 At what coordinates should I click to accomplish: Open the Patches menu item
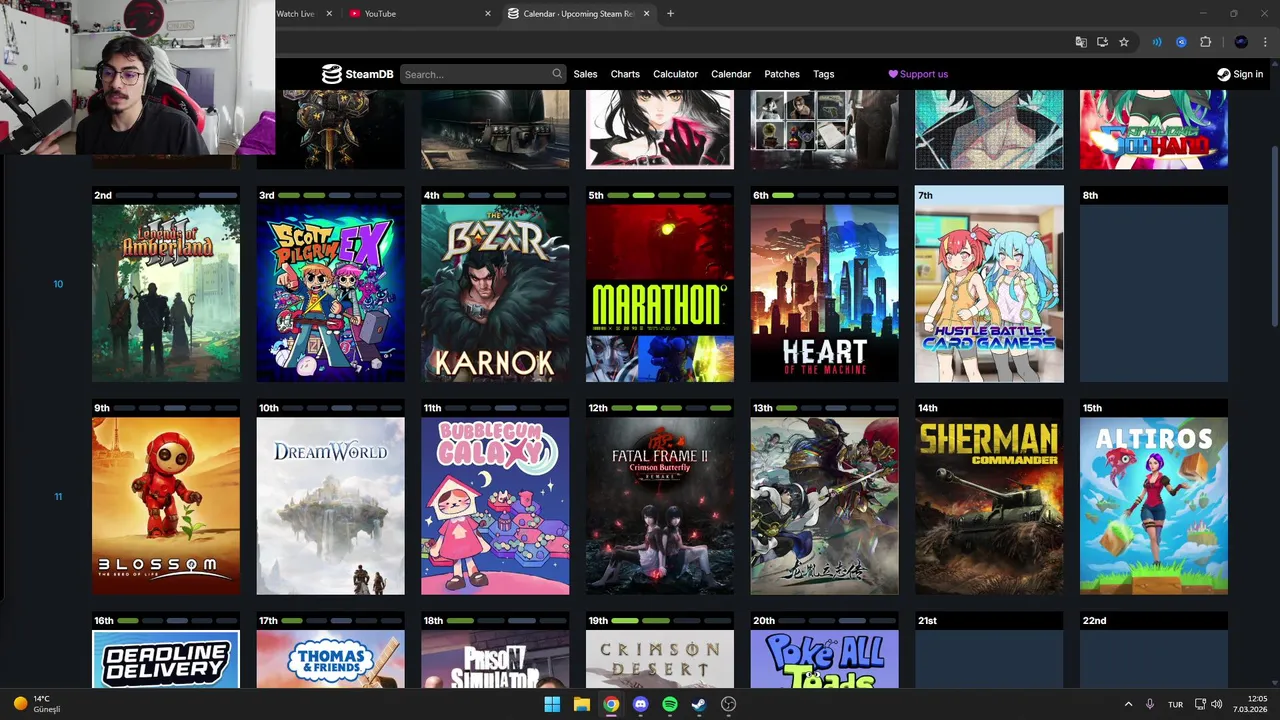pyautogui.click(x=782, y=74)
